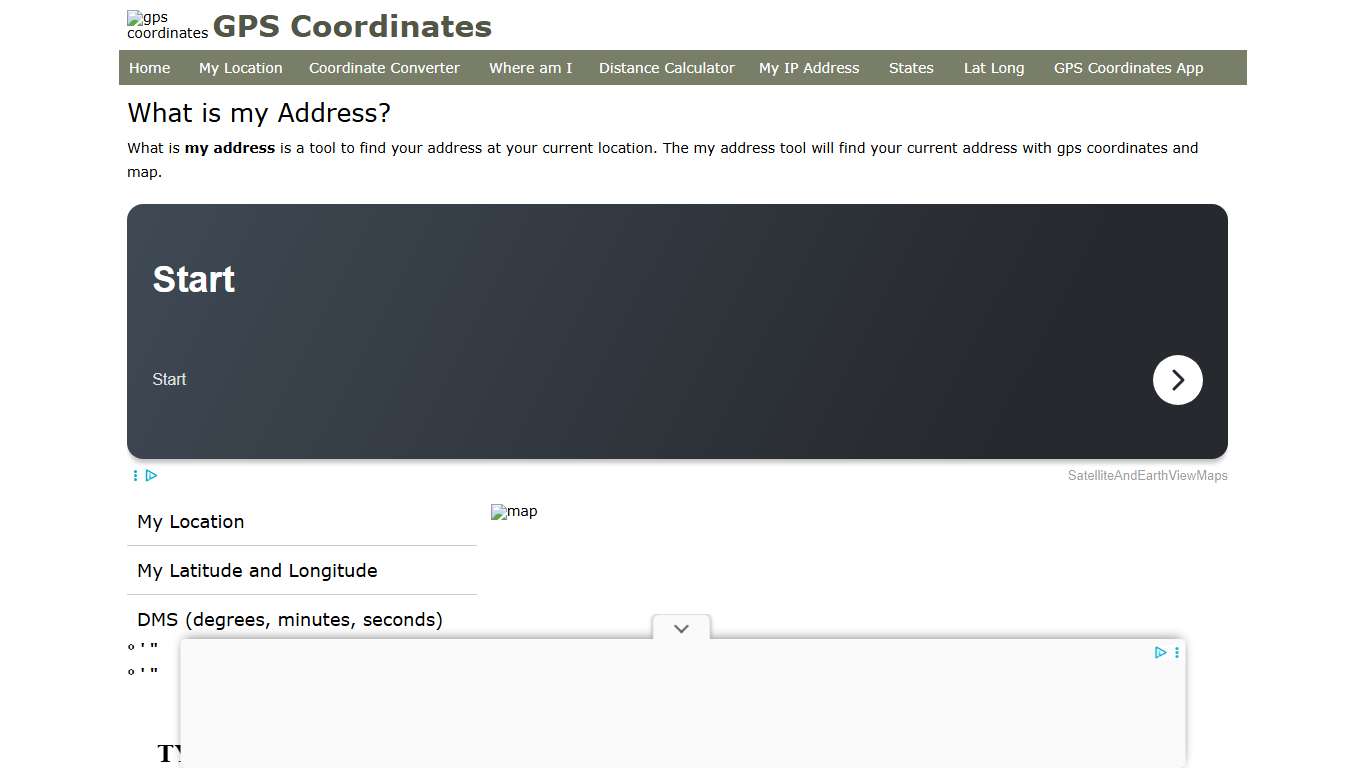Open the States menu item

pyautogui.click(x=911, y=68)
